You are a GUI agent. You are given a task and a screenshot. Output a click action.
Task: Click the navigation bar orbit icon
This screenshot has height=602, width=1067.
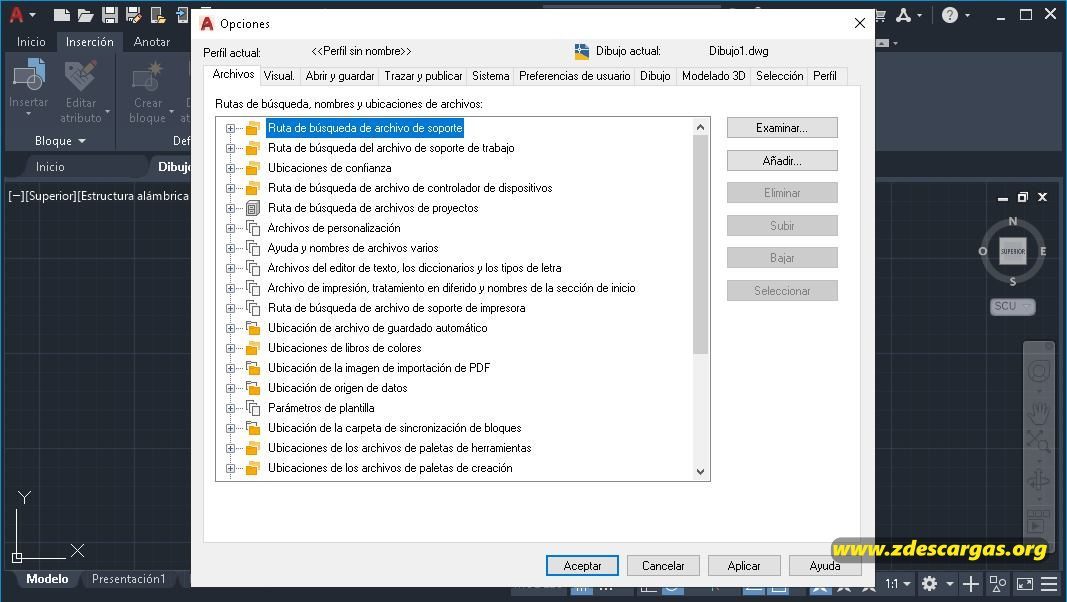(1038, 480)
